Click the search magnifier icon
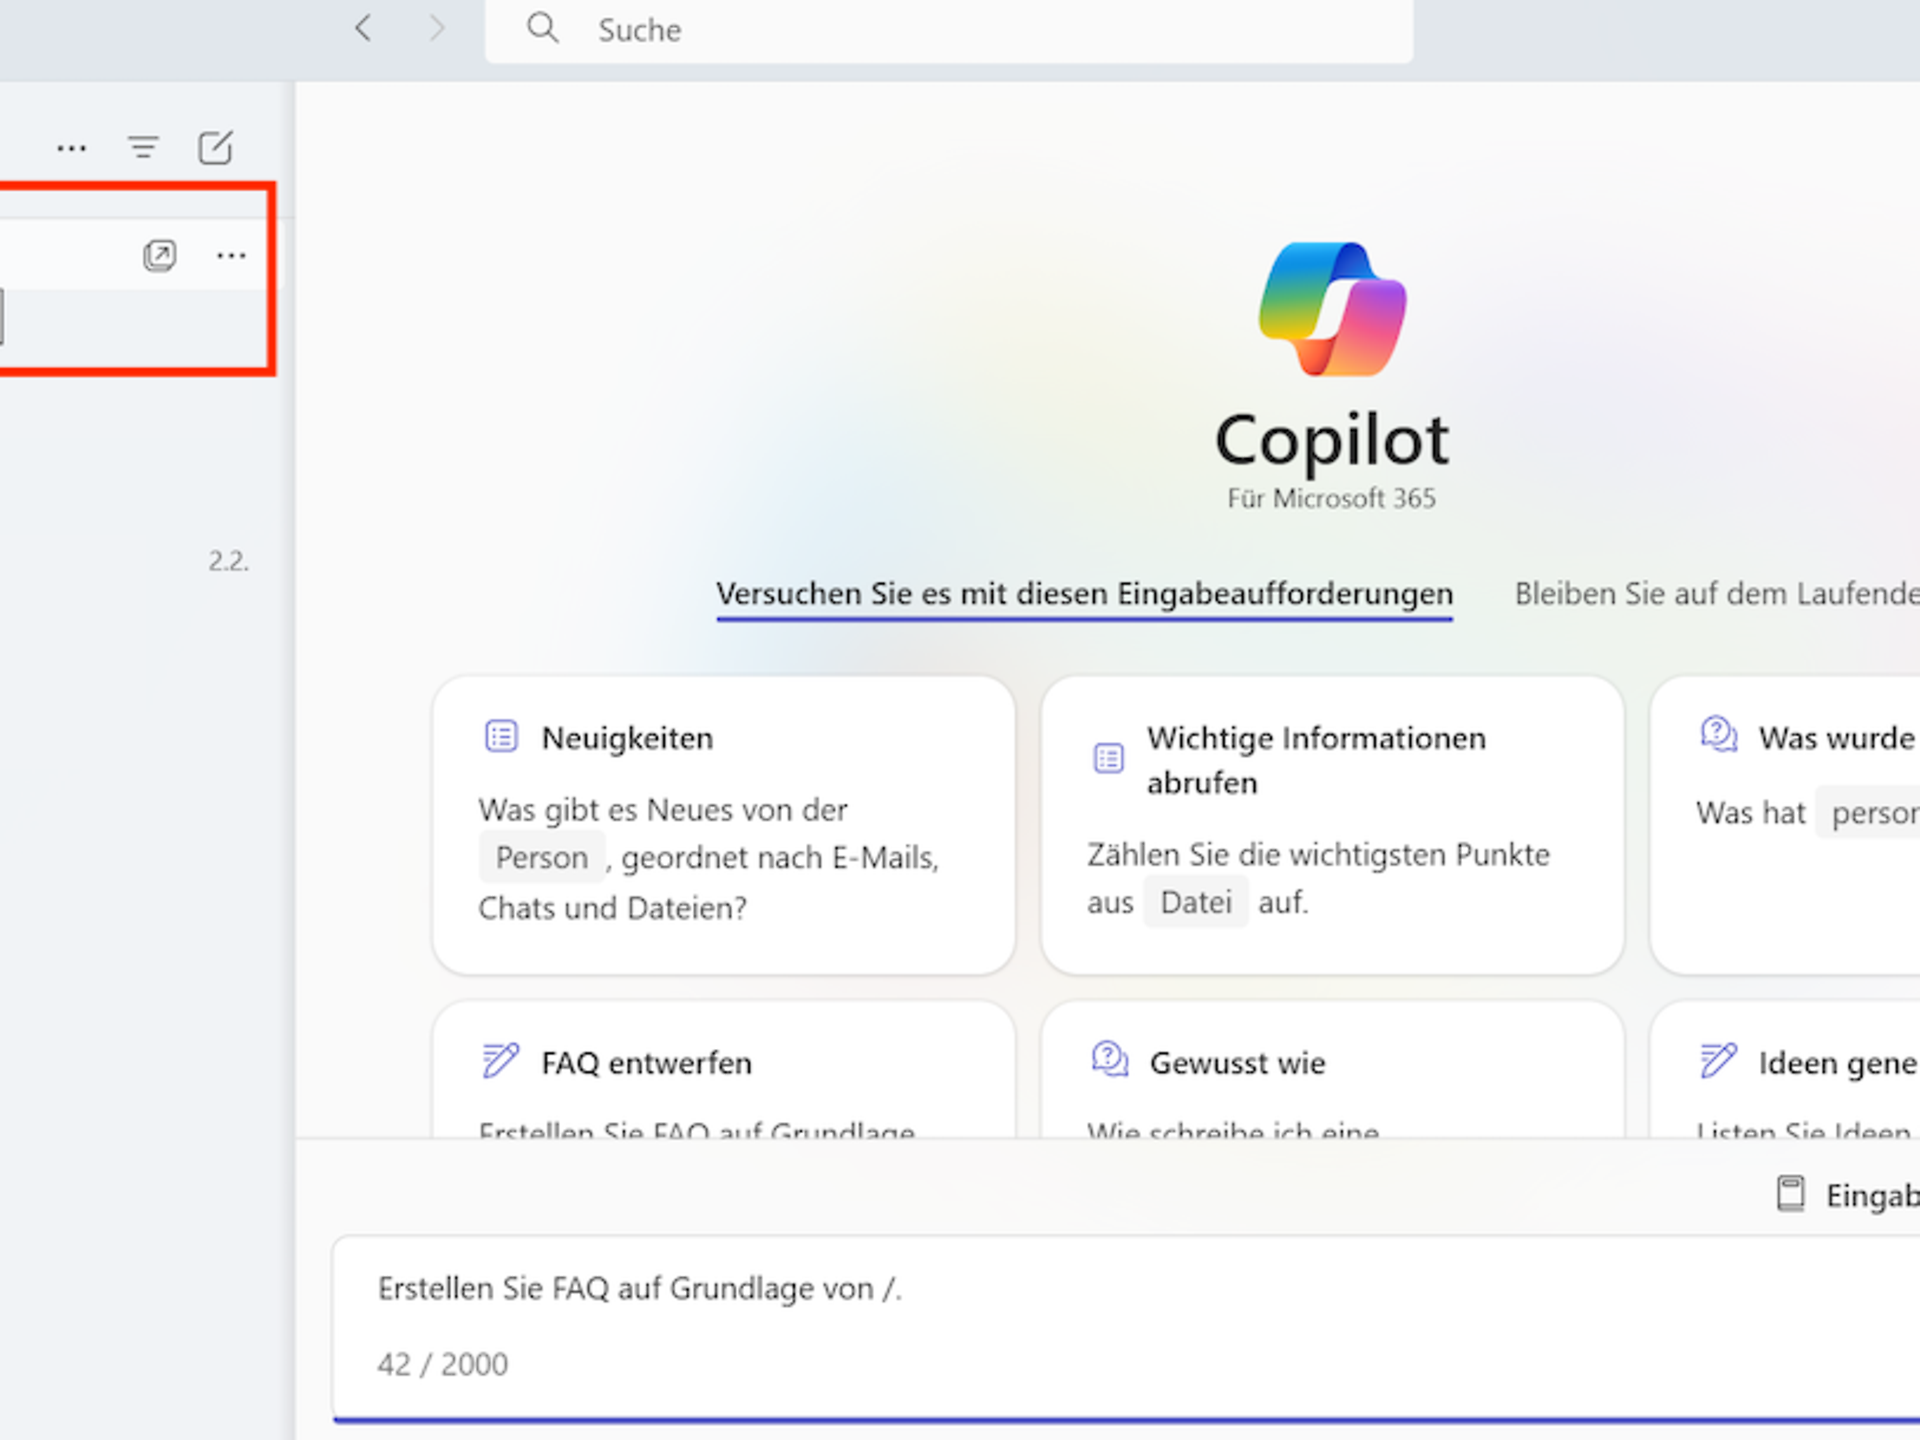 pos(543,28)
